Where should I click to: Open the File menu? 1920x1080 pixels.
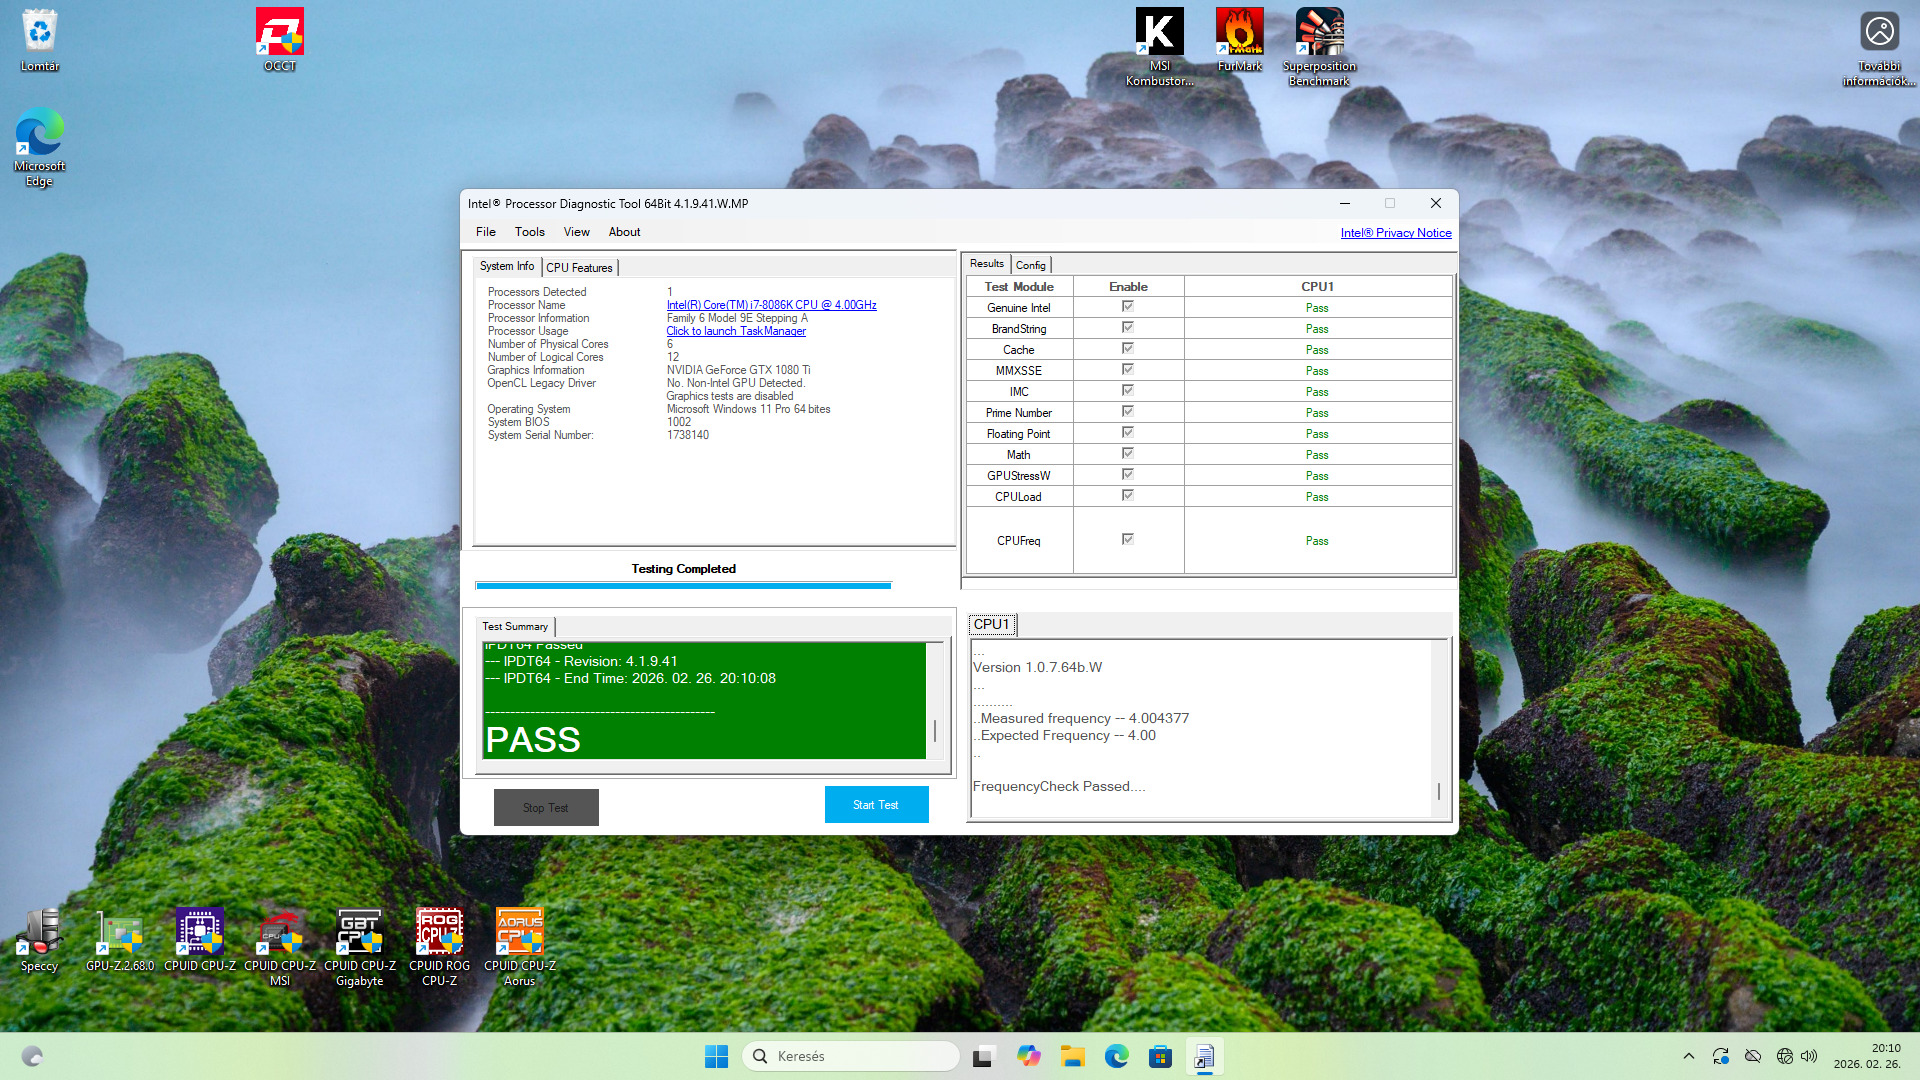tap(485, 232)
